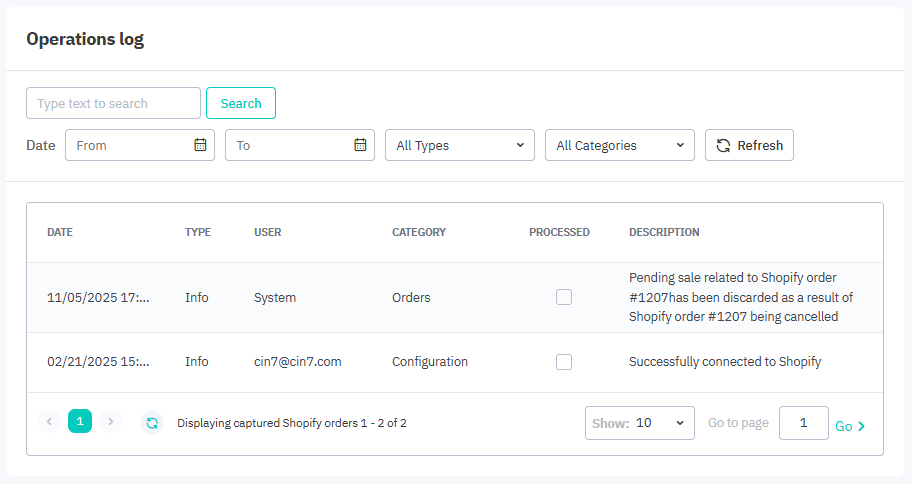Sort by the Date column header
This screenshot has height=484, width=912.
pyautogui.click(x=60, y=232)
